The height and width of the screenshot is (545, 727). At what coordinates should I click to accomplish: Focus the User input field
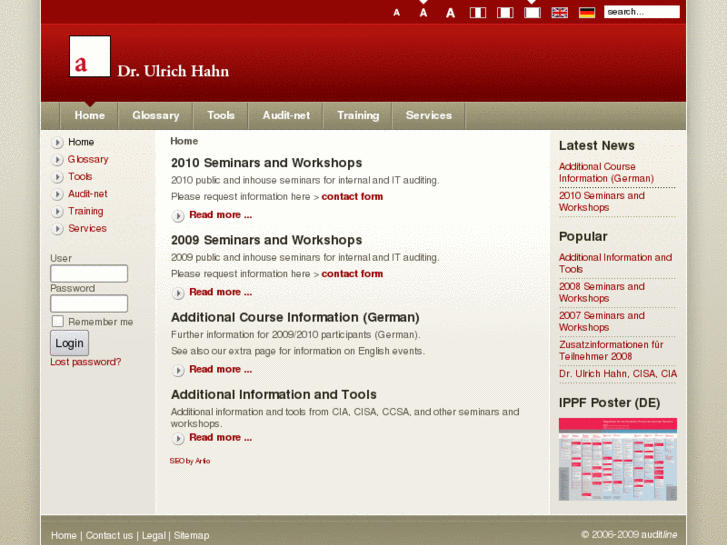(89, 273)
